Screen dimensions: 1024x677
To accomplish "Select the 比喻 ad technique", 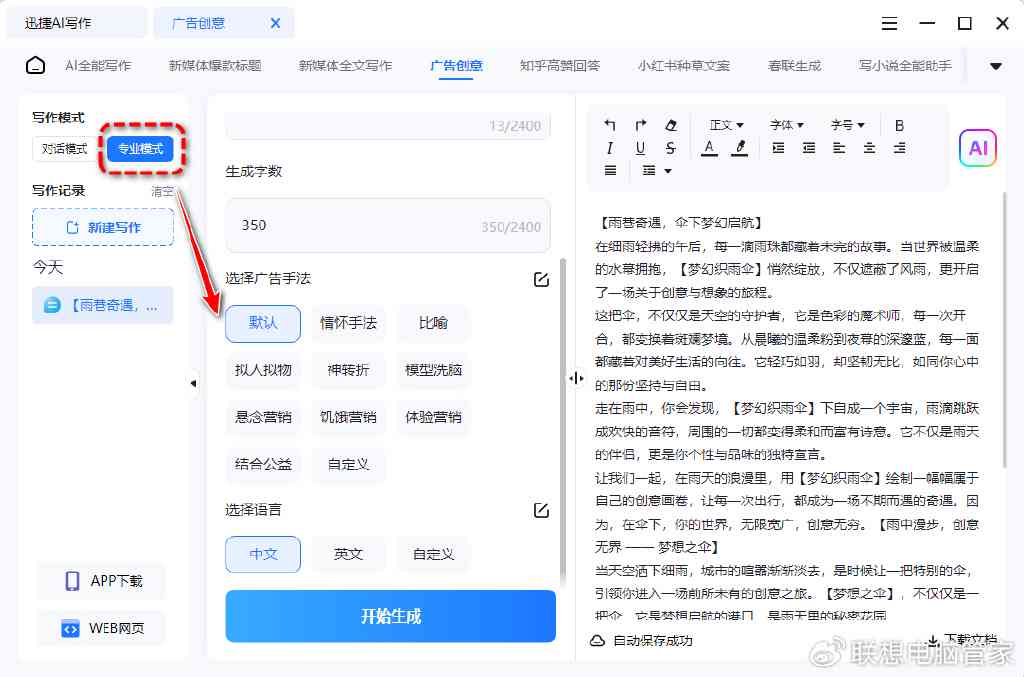I will tap(433, 323).
